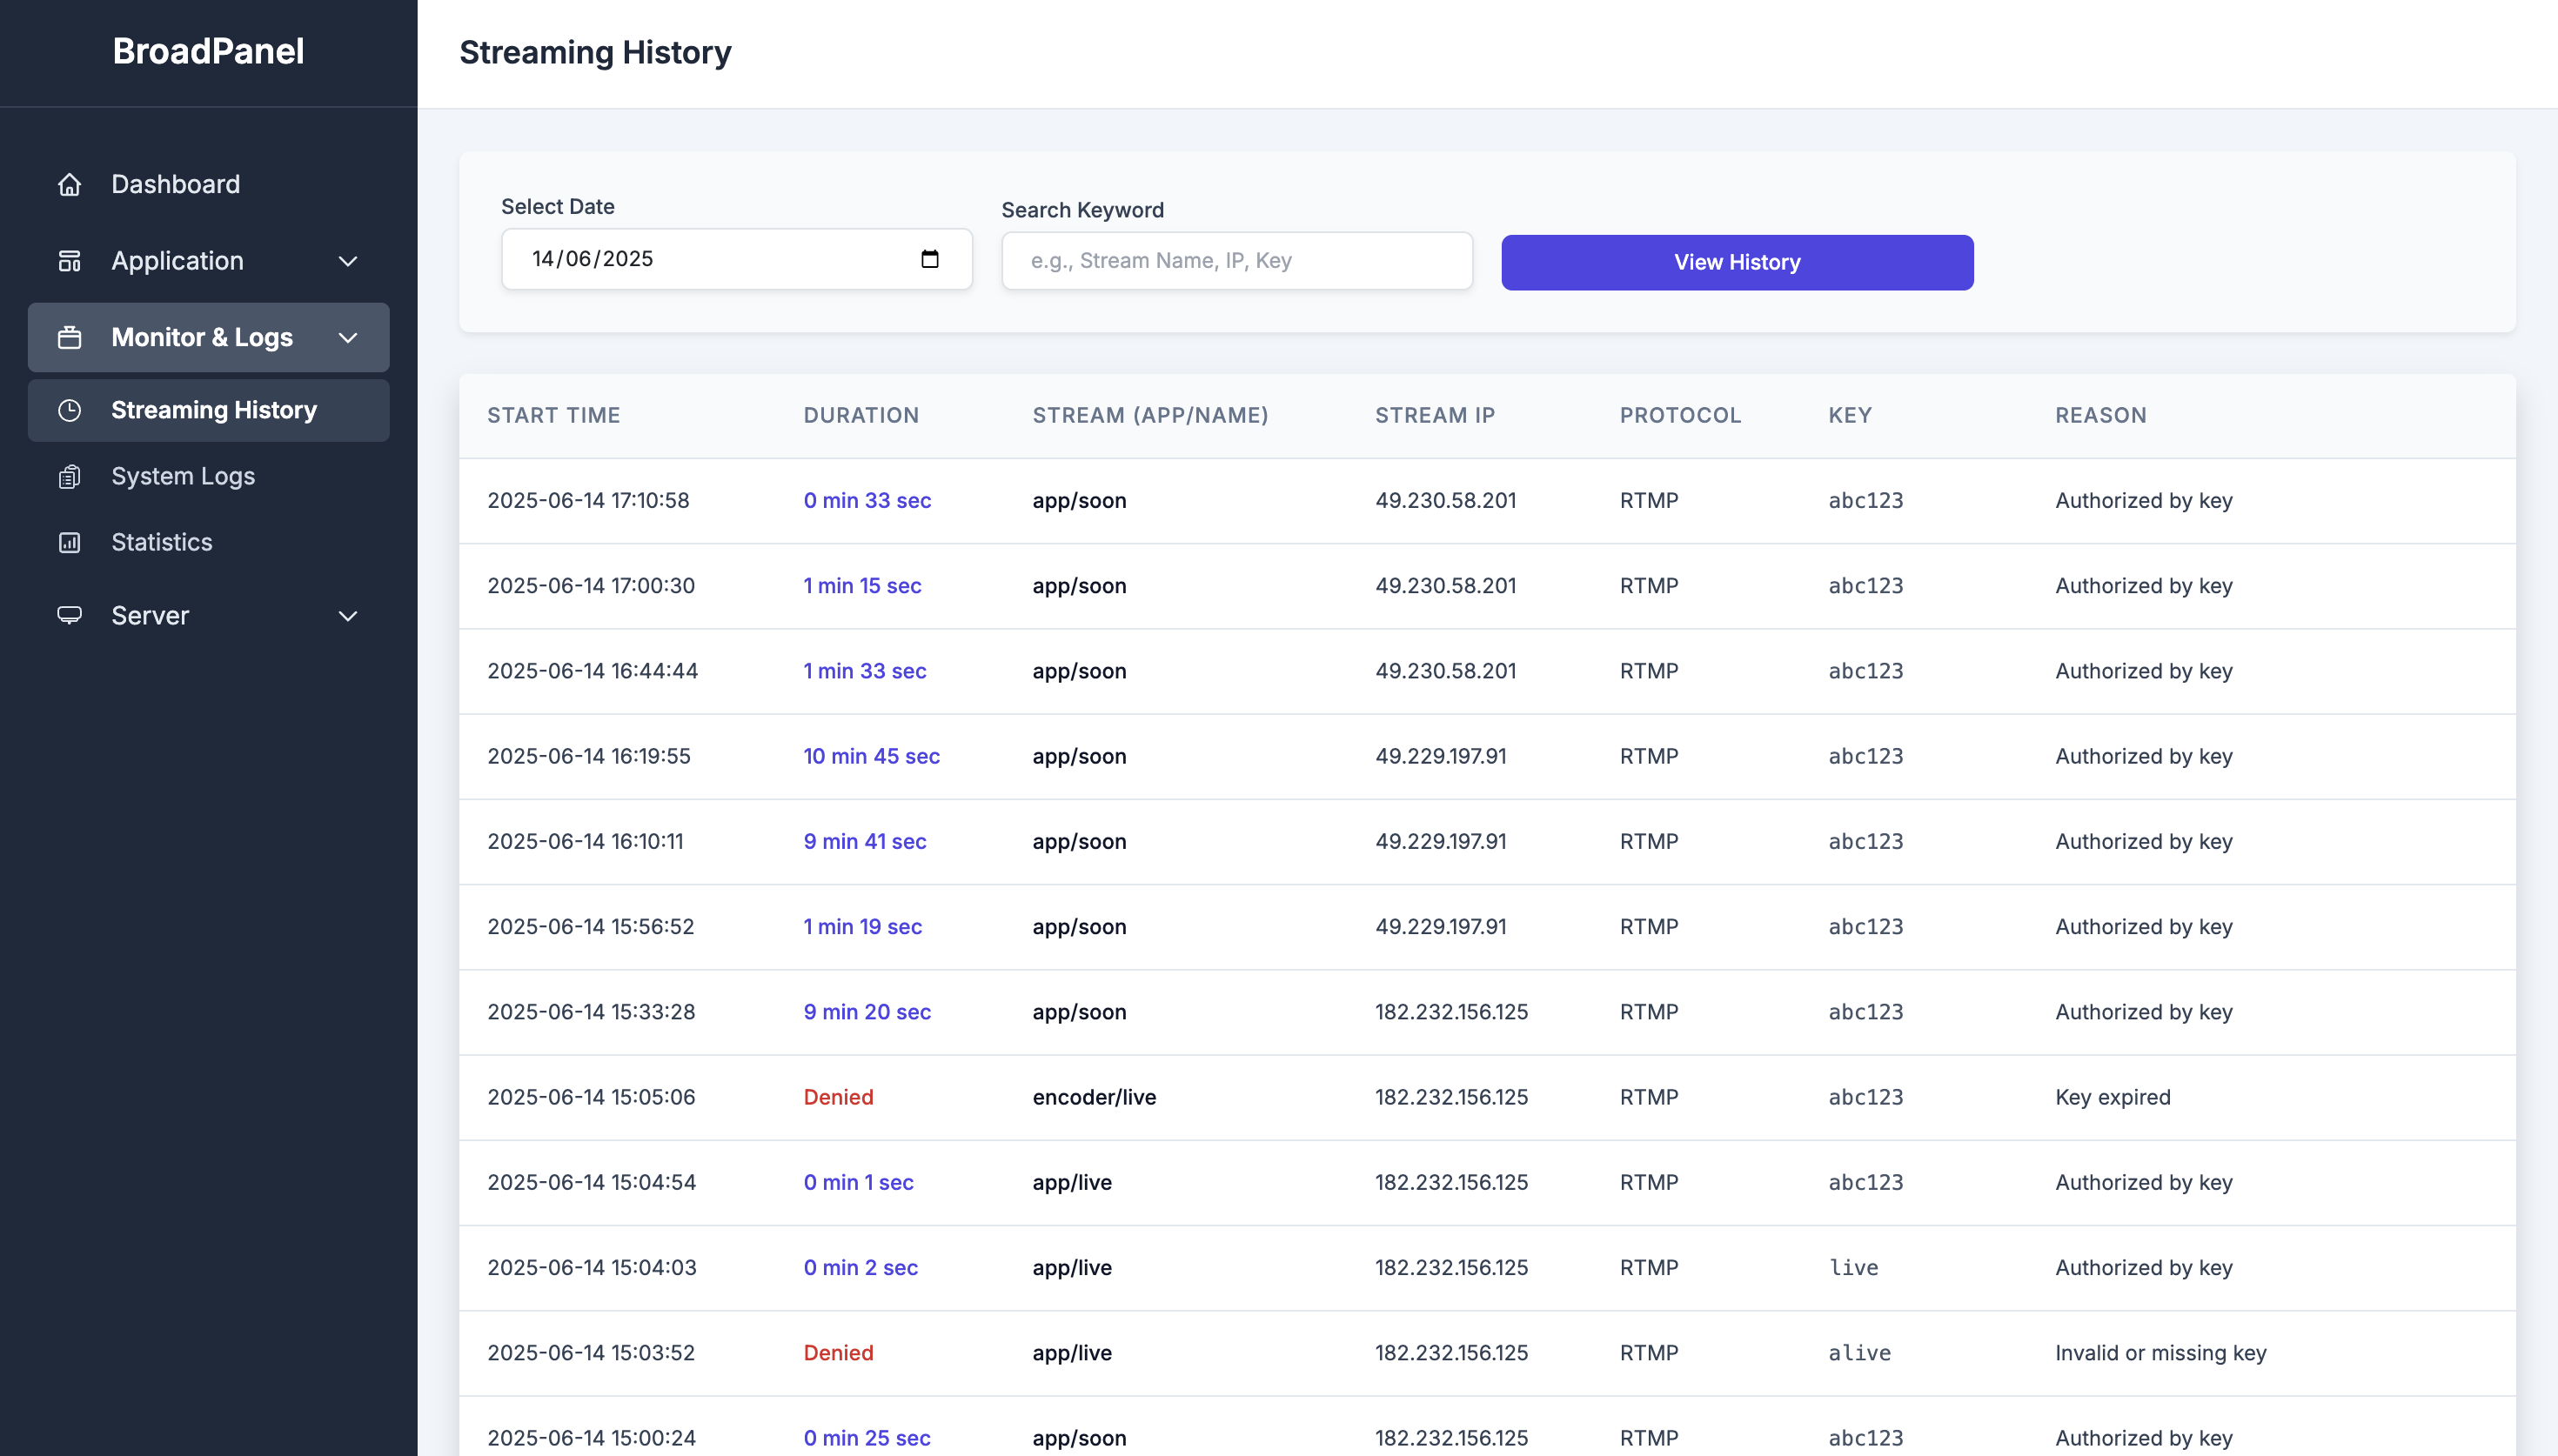Click the START TIME column header
Screen dimensions: 2558x1456
(x=554, y=415)
